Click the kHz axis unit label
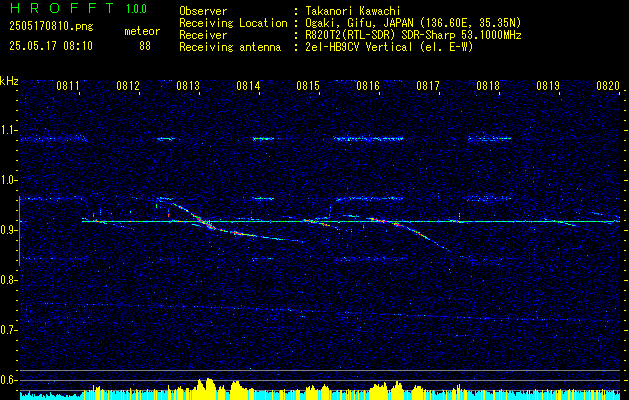This screenshot has height=400, width=629. pos(9,81)
